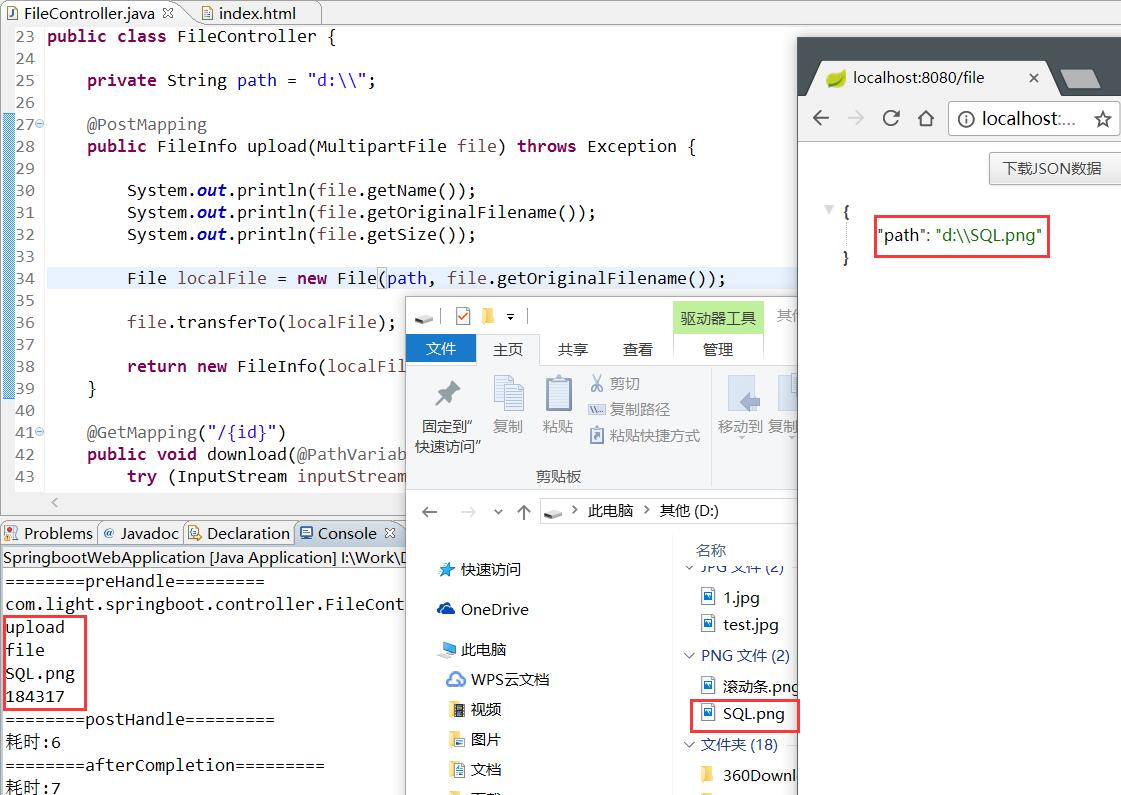Click the browser back arrow

coord(821,118)
